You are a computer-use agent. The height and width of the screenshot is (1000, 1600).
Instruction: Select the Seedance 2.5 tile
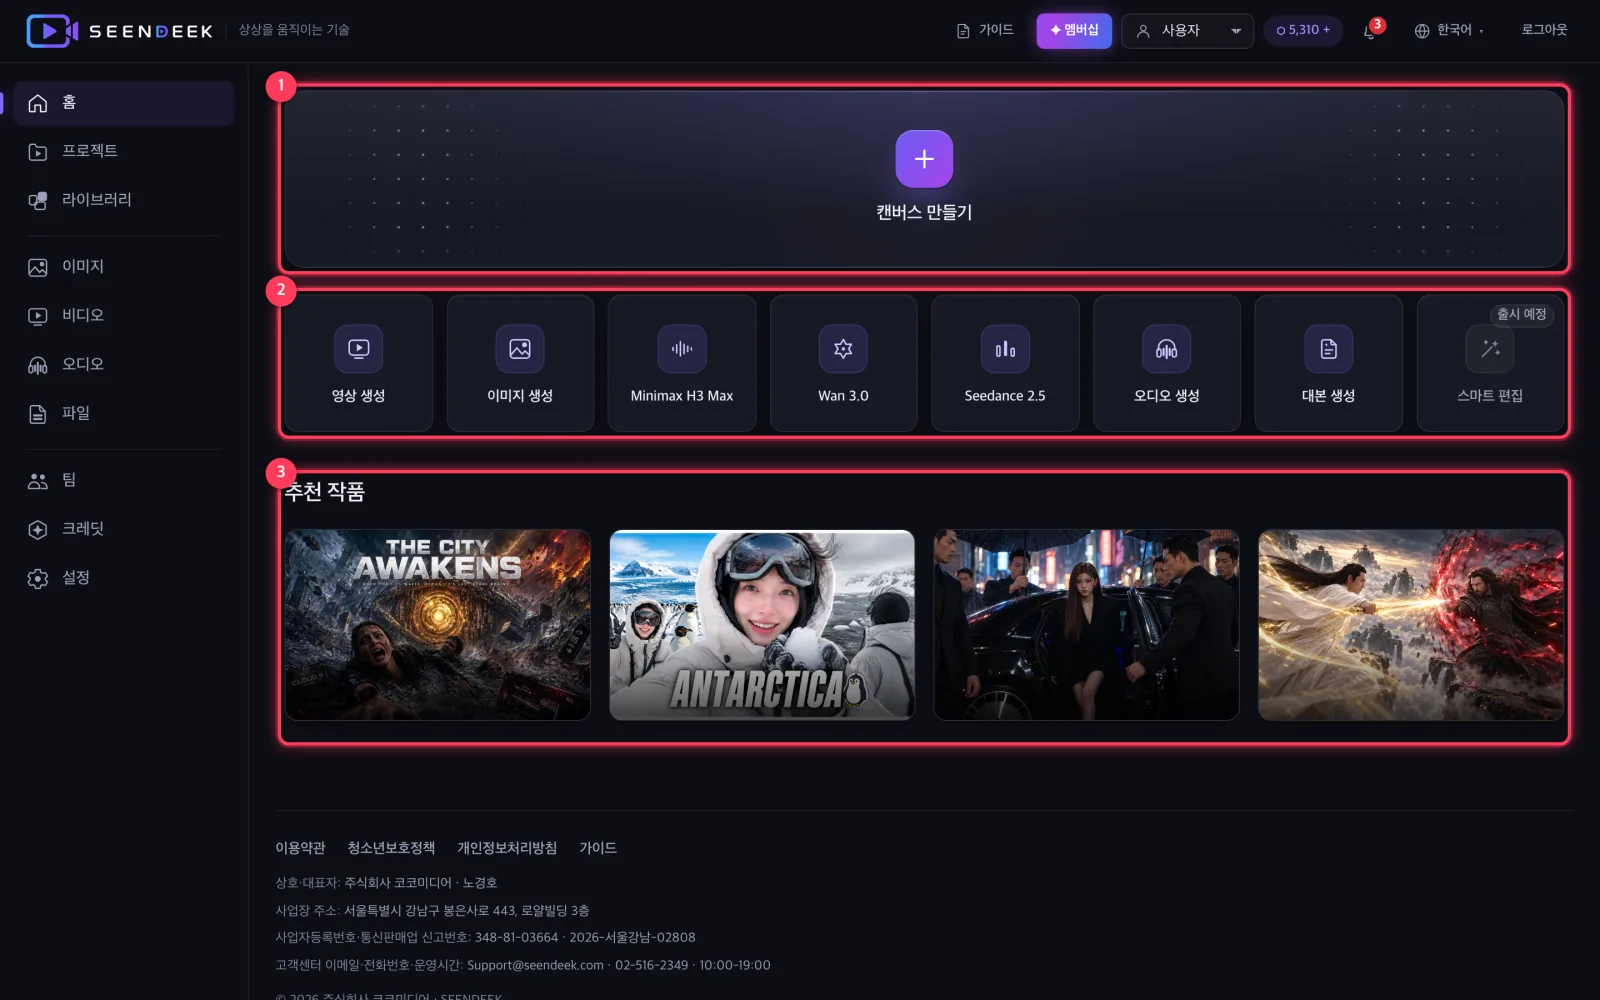point(1005,363)
